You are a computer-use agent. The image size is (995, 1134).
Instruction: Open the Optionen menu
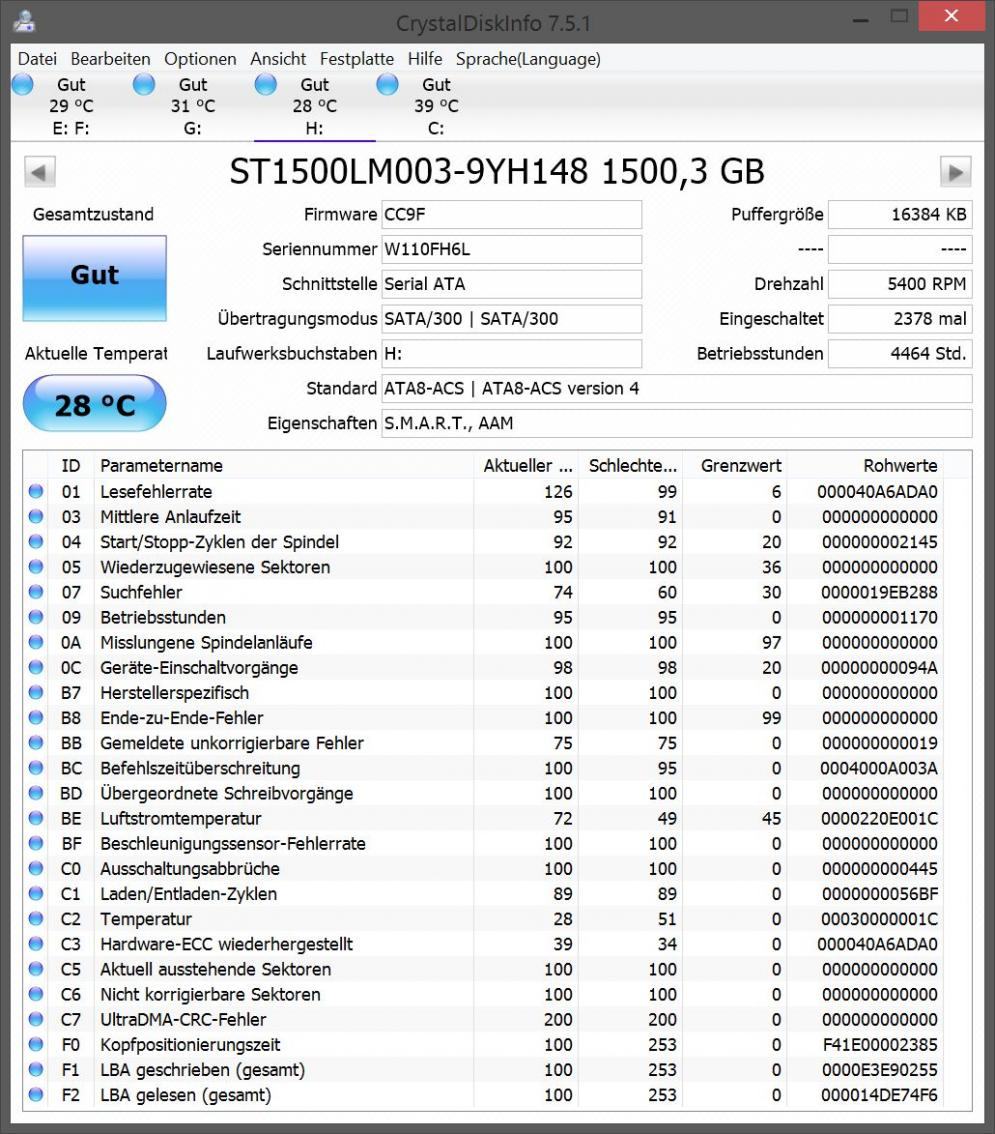[x=200, y=59]
